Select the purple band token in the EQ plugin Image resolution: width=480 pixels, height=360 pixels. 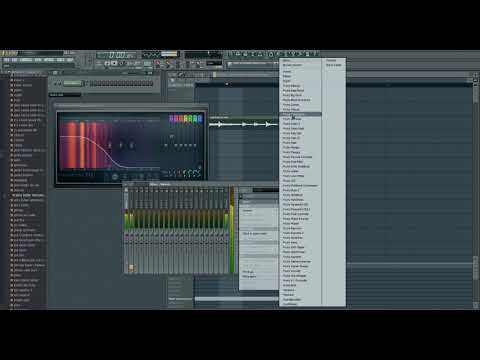pyautogui.click(x=172, y=118)
